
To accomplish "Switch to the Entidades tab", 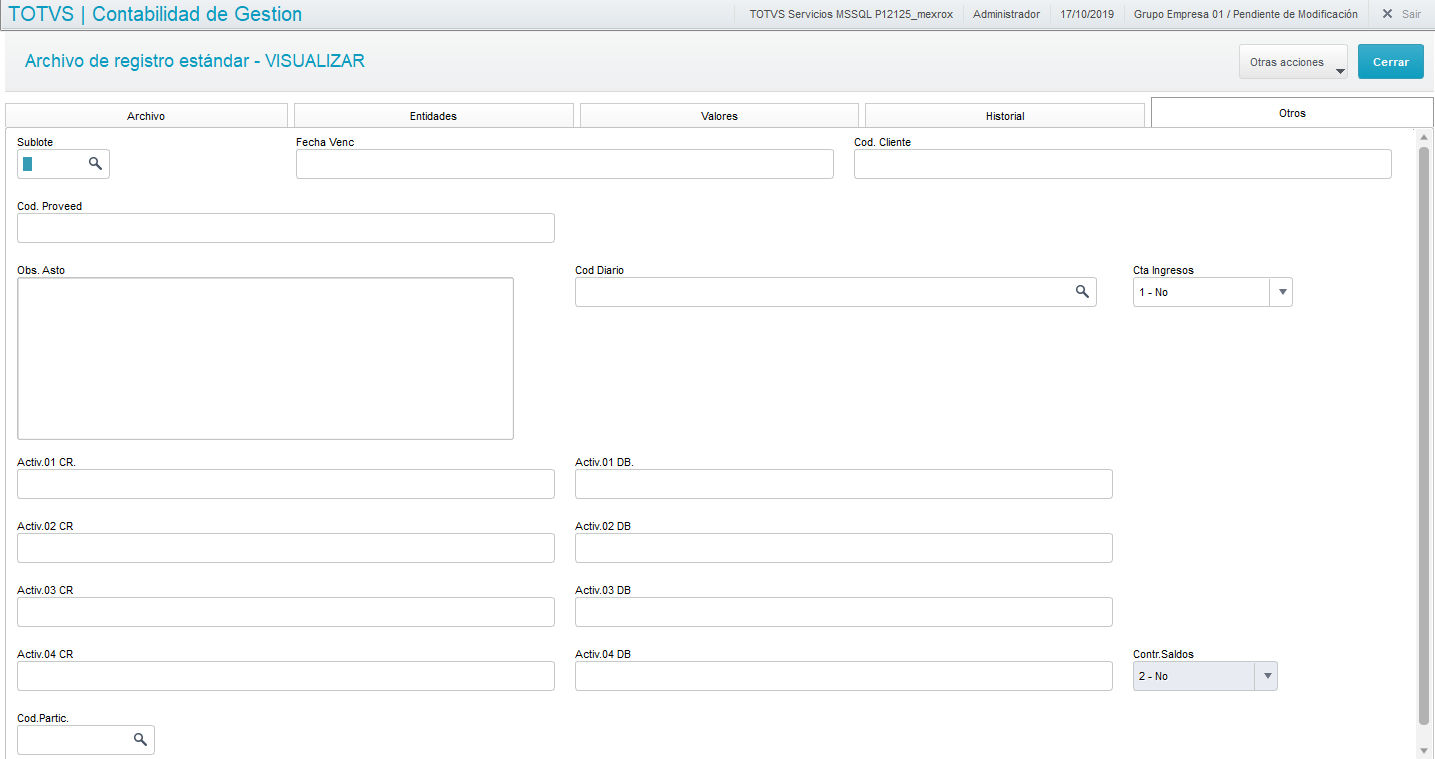I will click(433, 116).
